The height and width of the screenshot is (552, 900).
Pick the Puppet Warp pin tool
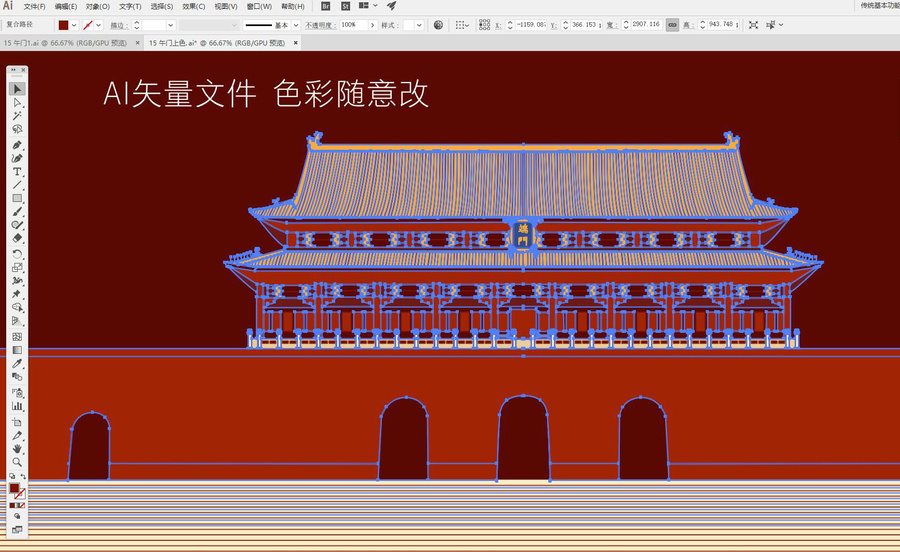tap(17, 294)
